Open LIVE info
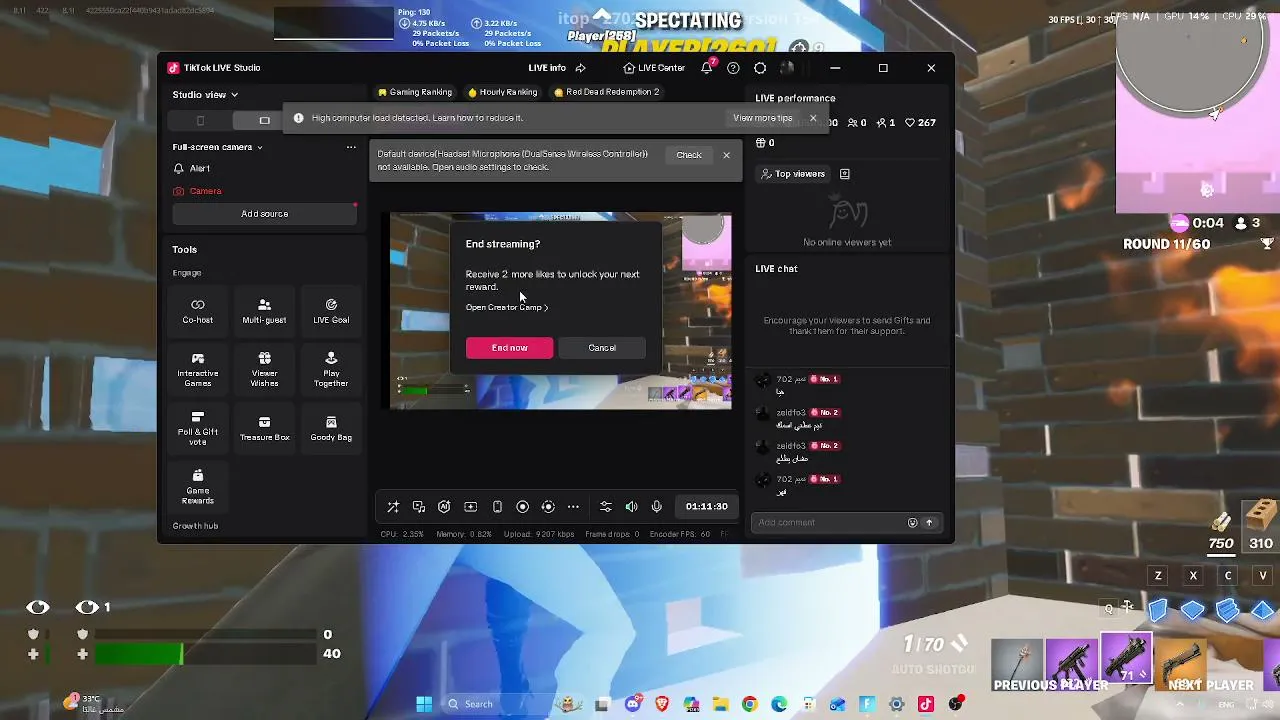This screenshot has width=1280, height=720. click(x=547, y=68)
